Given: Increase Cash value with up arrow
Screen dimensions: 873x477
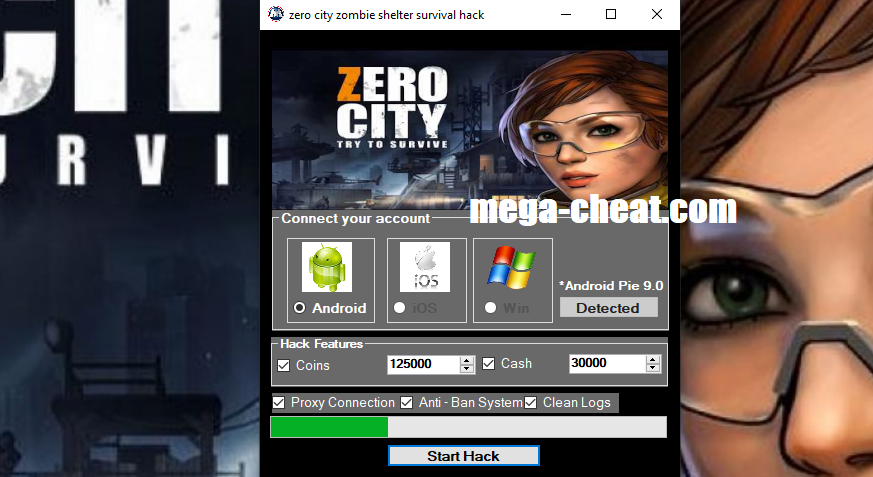Looking at the screenshot, I should click(x=653, y=360).
